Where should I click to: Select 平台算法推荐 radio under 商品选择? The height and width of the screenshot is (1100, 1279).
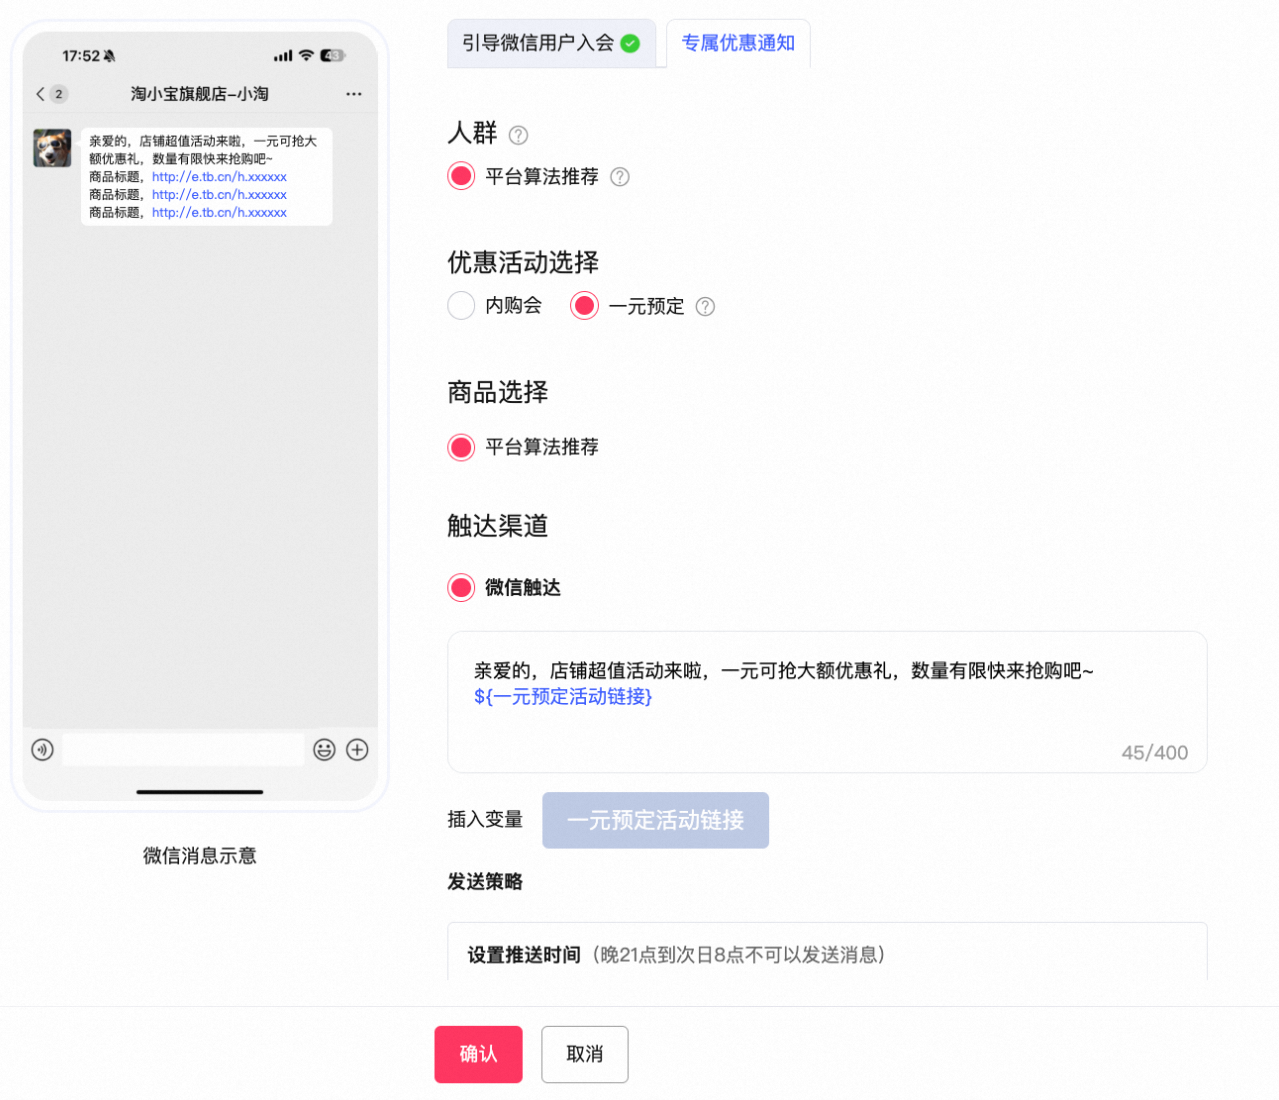pyautogui.click(x=461, y=447)
